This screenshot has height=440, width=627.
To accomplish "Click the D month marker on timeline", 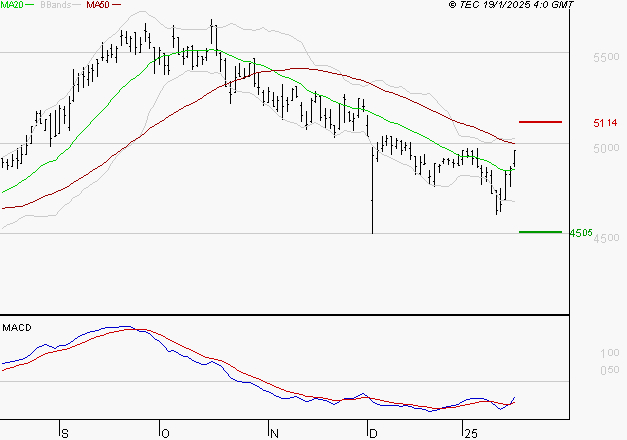I will point(373,434).
